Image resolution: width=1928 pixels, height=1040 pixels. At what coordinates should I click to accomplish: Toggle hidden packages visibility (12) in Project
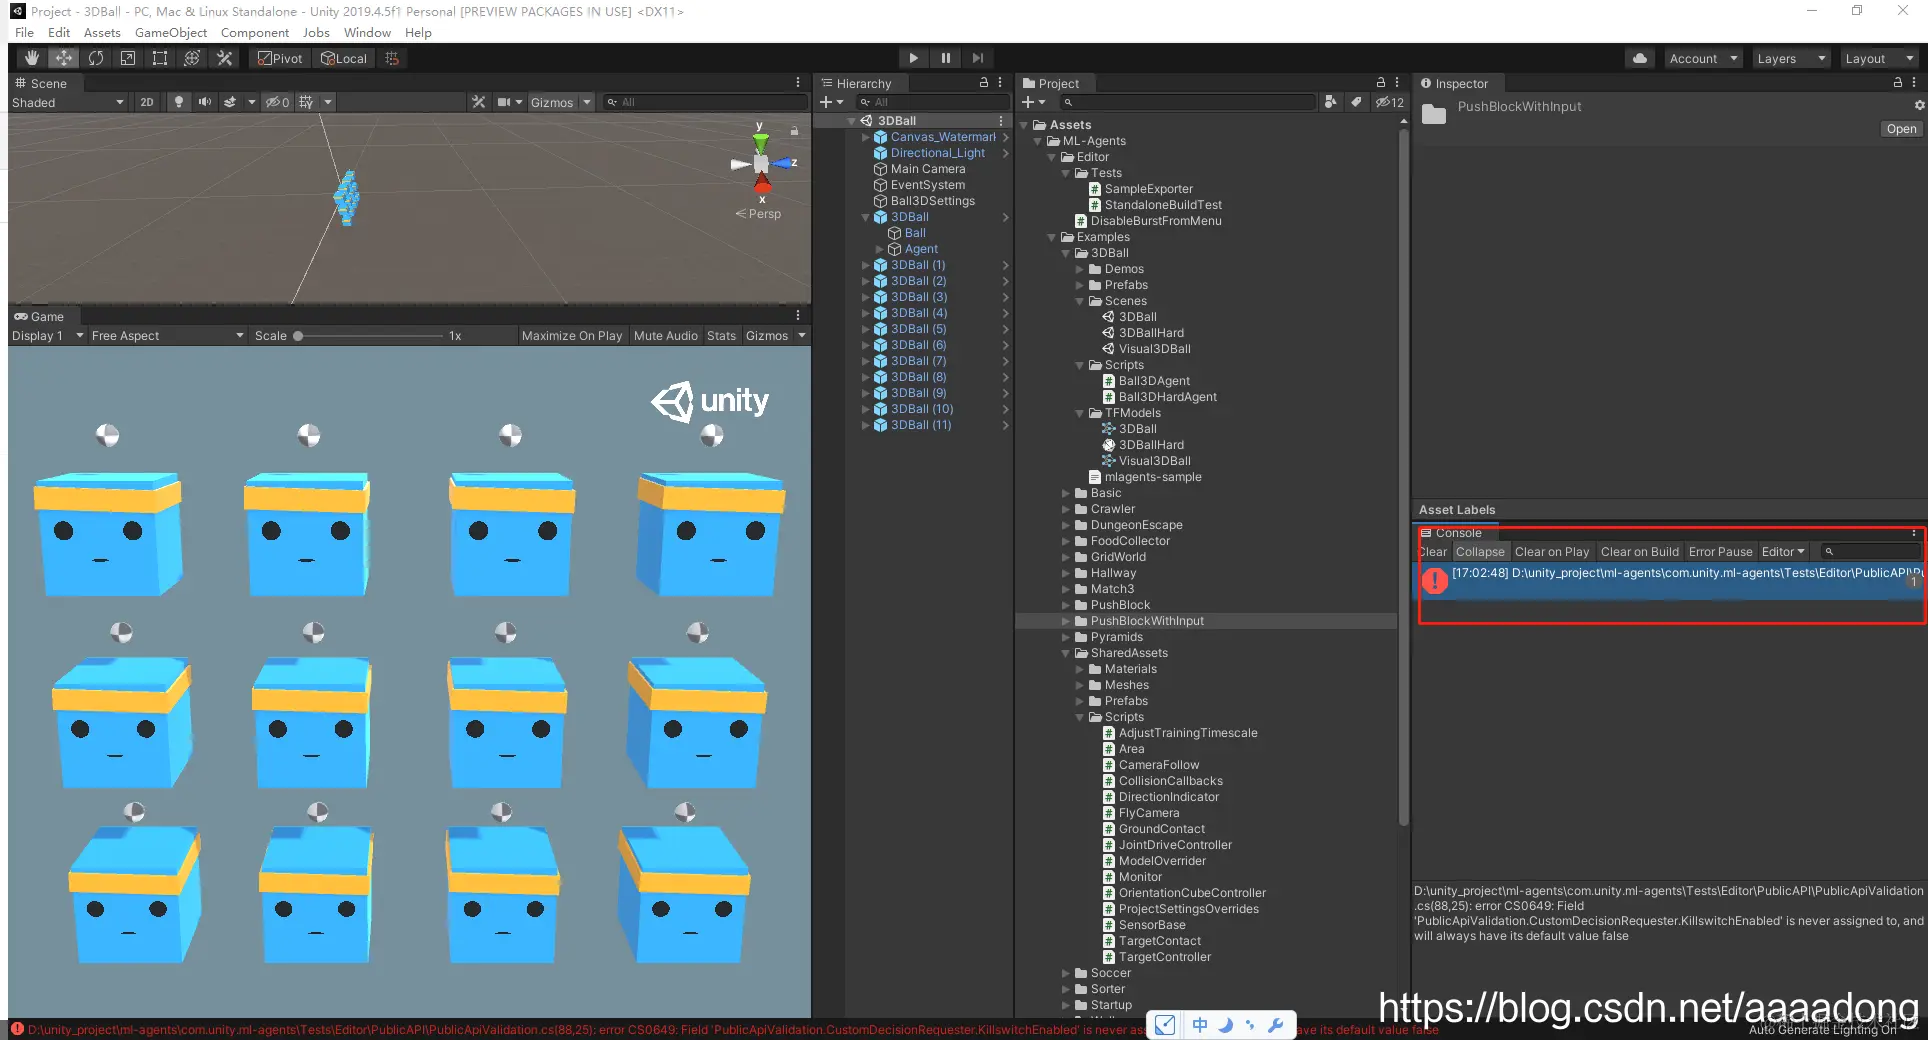(1389, 102)
